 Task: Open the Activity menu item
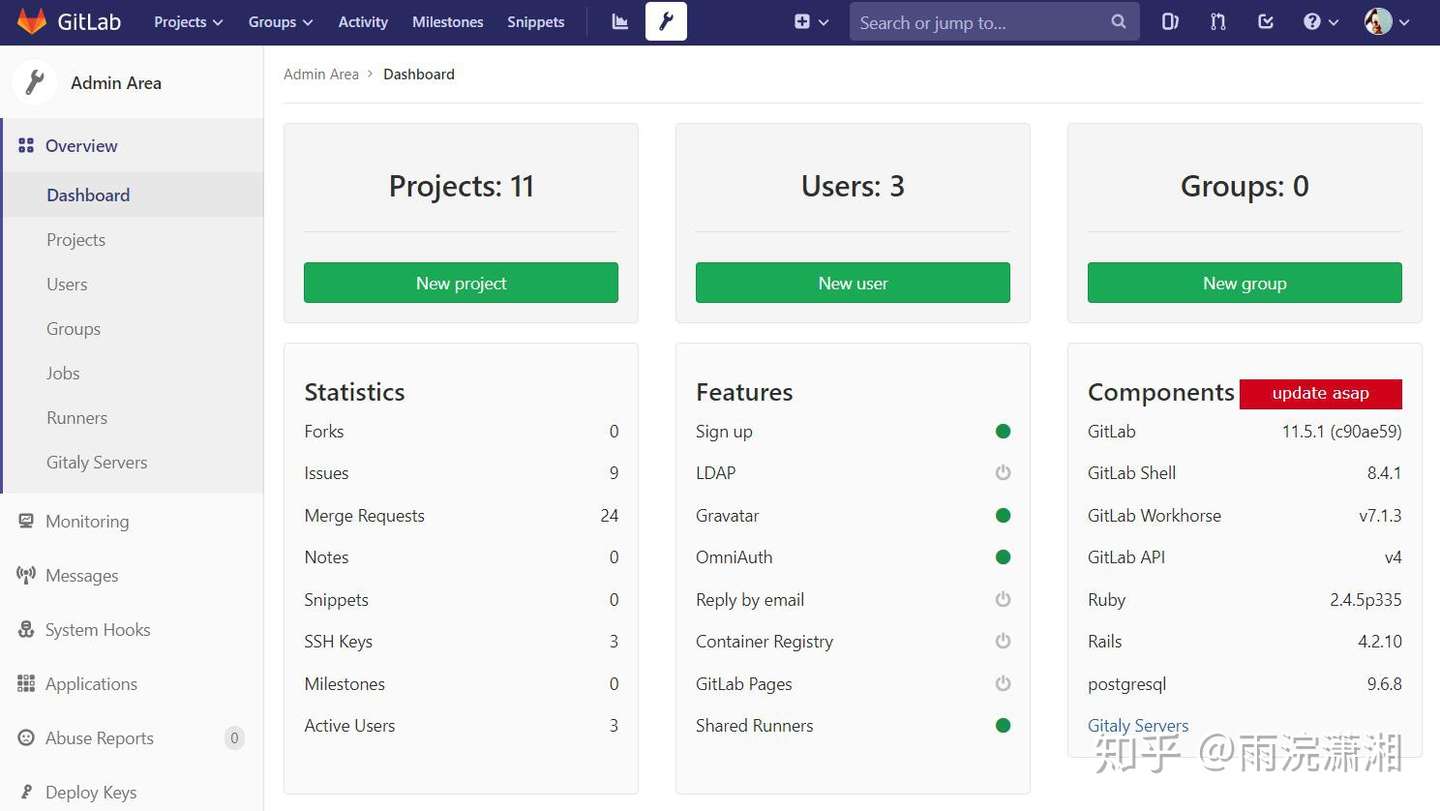tap(363, 22)
